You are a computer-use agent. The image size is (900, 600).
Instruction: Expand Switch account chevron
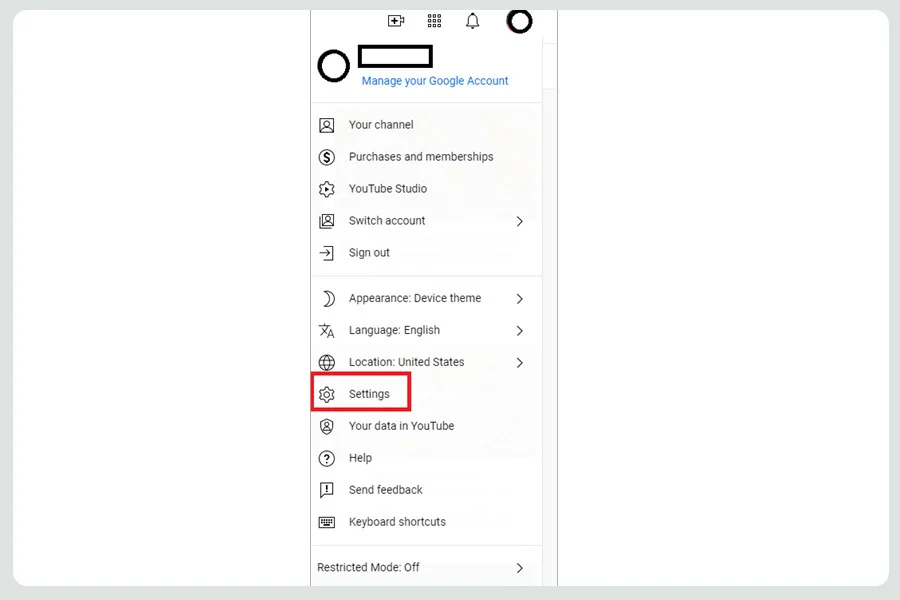click(519, 222)
